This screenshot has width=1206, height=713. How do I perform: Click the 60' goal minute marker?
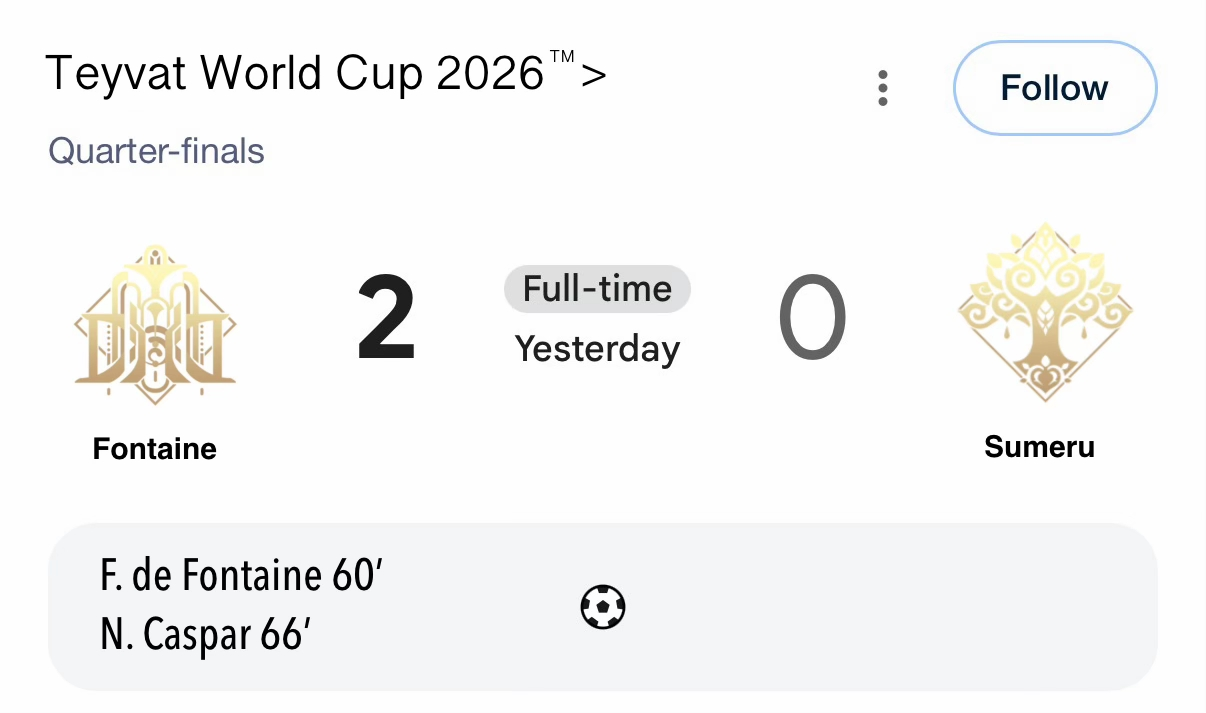(357, 577)
